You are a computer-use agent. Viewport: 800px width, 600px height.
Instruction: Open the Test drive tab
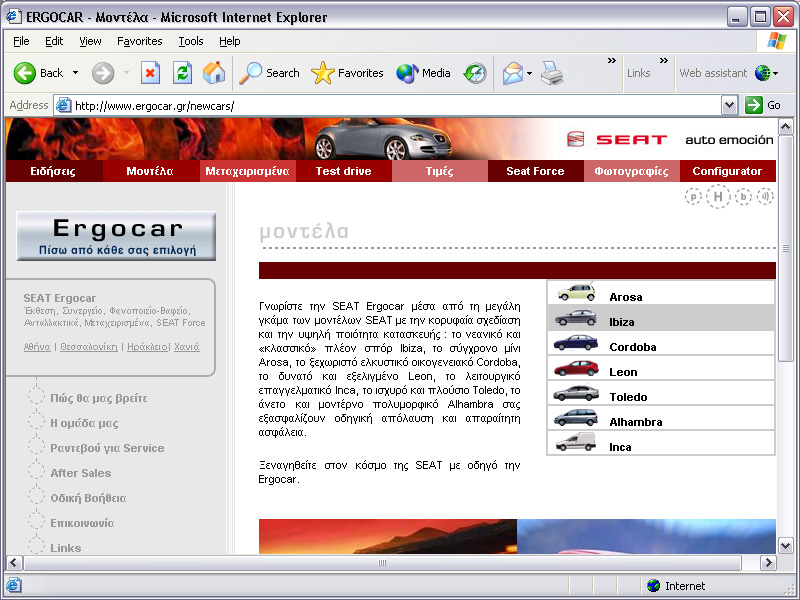click(x=343, y=171)
